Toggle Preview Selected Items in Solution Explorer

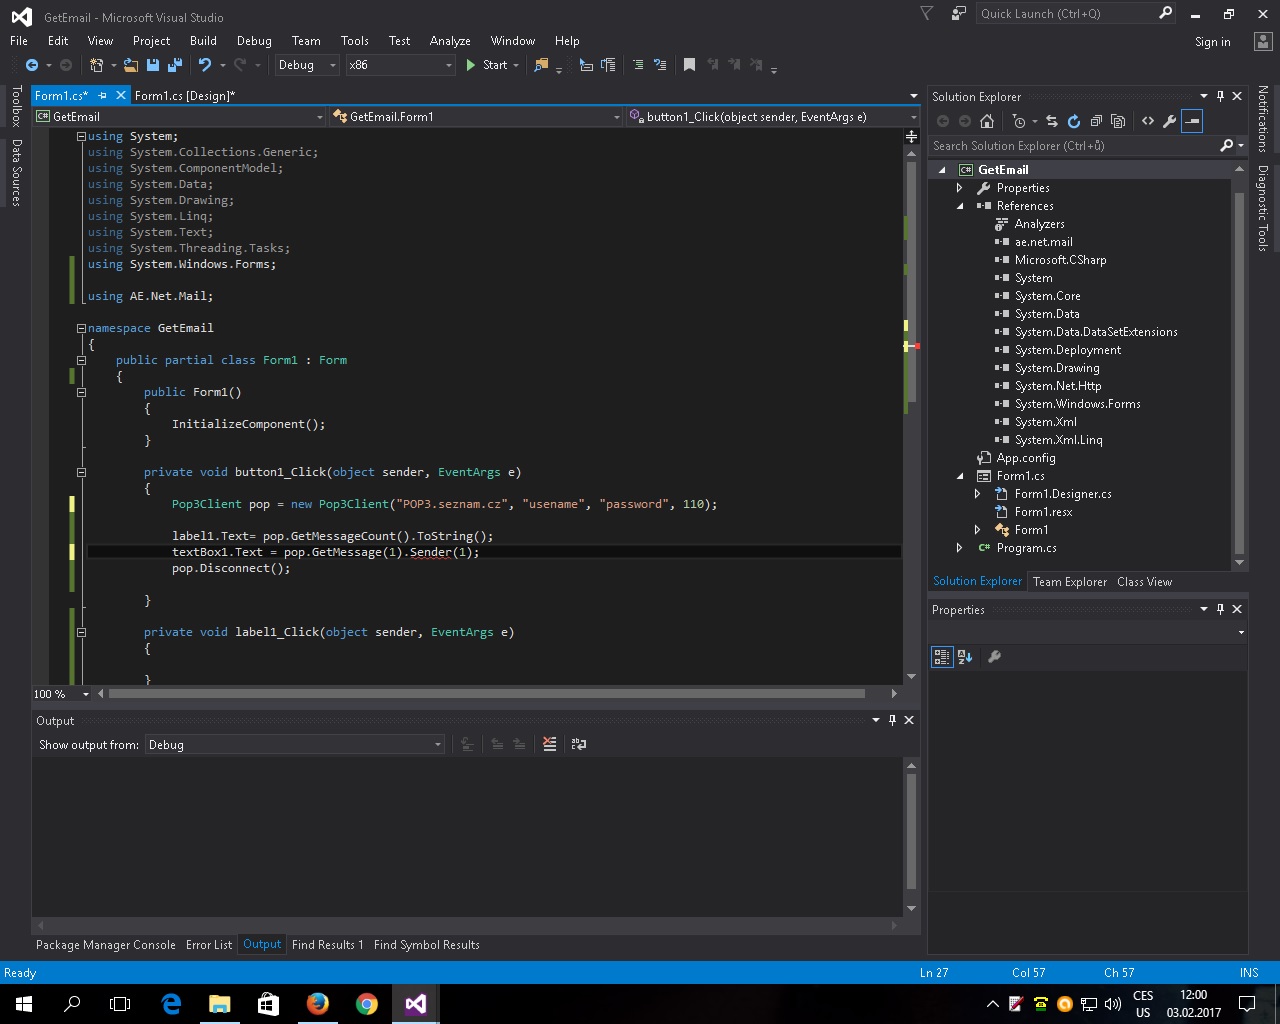[x=1192, y=121]
